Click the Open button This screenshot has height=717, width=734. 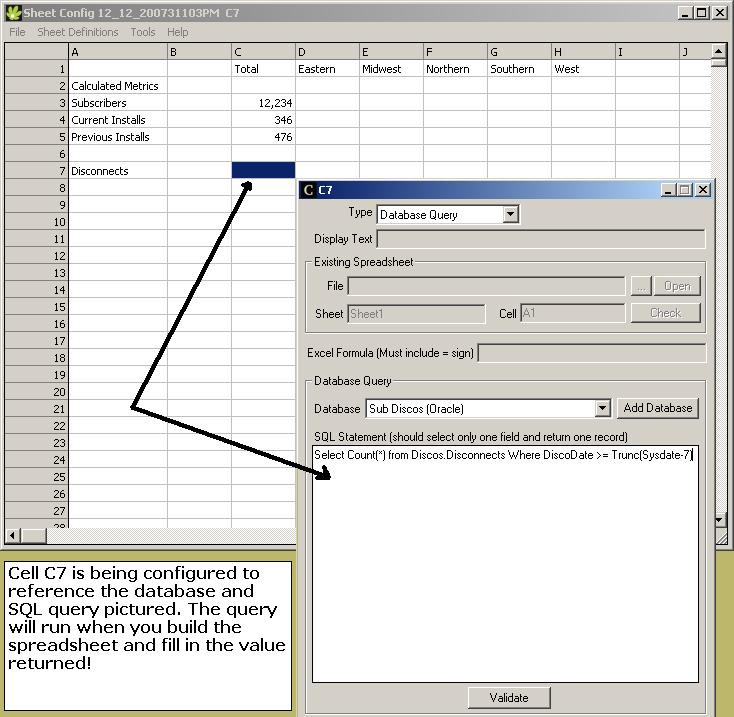click(x=677, y=286)
